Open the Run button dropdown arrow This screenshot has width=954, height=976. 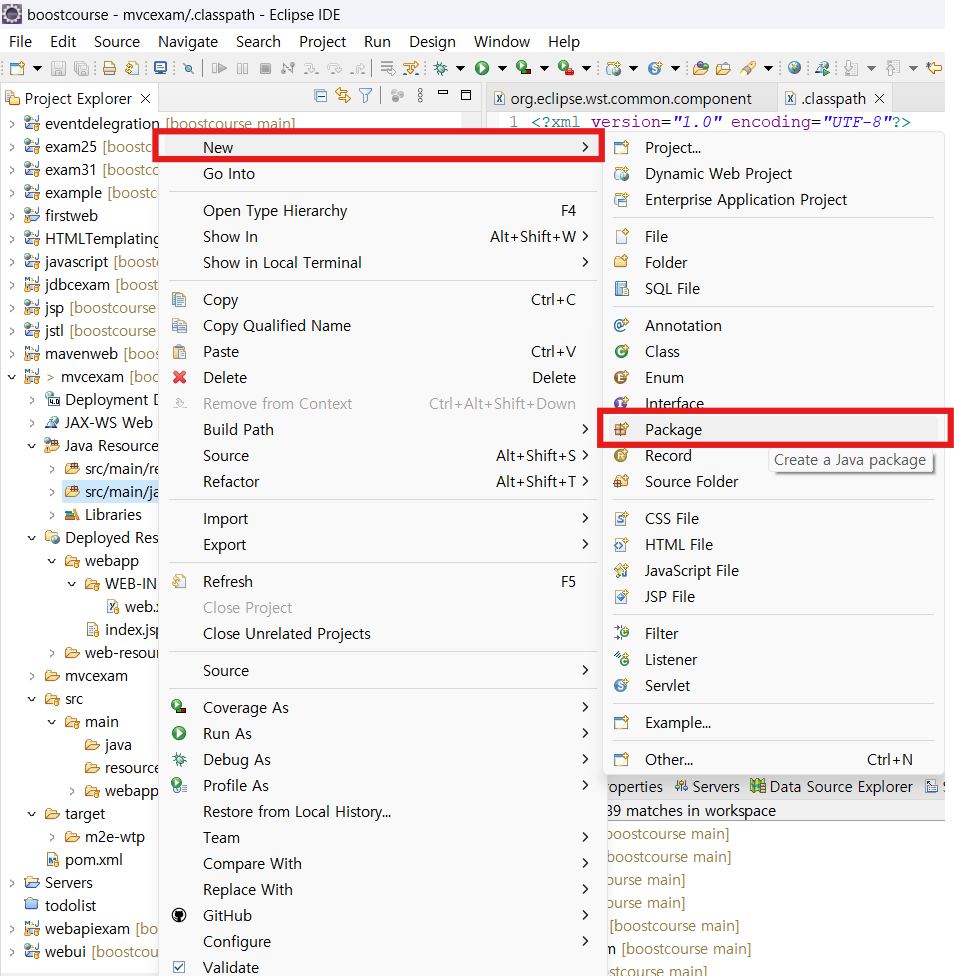tap(502, 68)
